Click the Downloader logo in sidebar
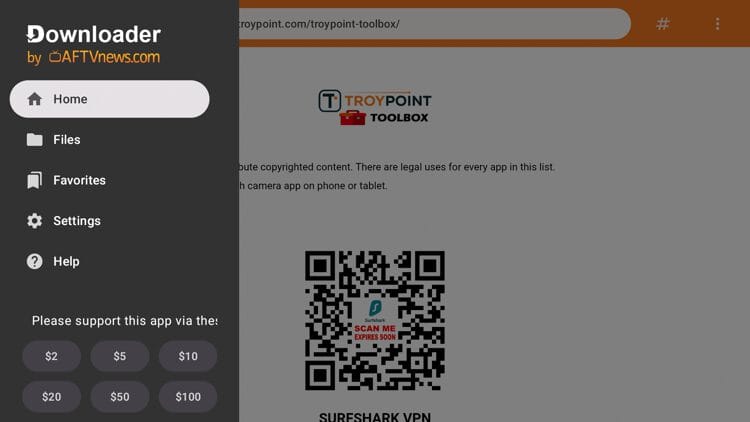750x422 pixels. 94,44
